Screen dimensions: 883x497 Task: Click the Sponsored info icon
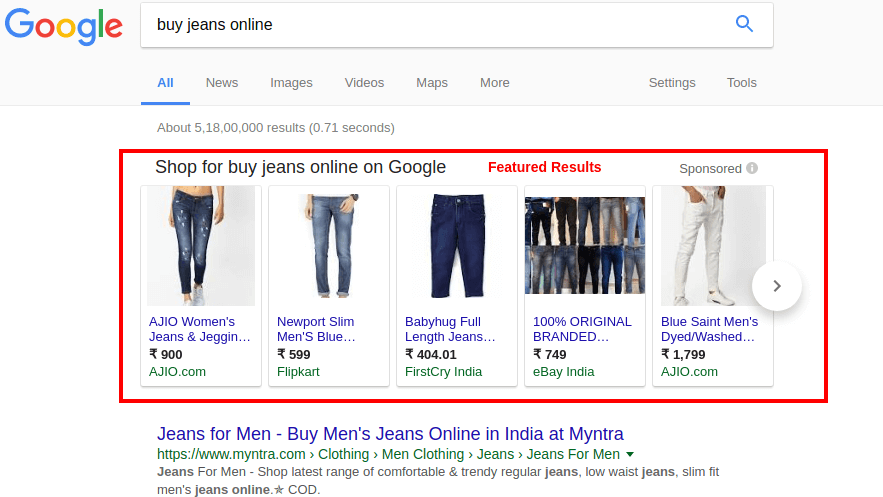click(x=752, y=168)
